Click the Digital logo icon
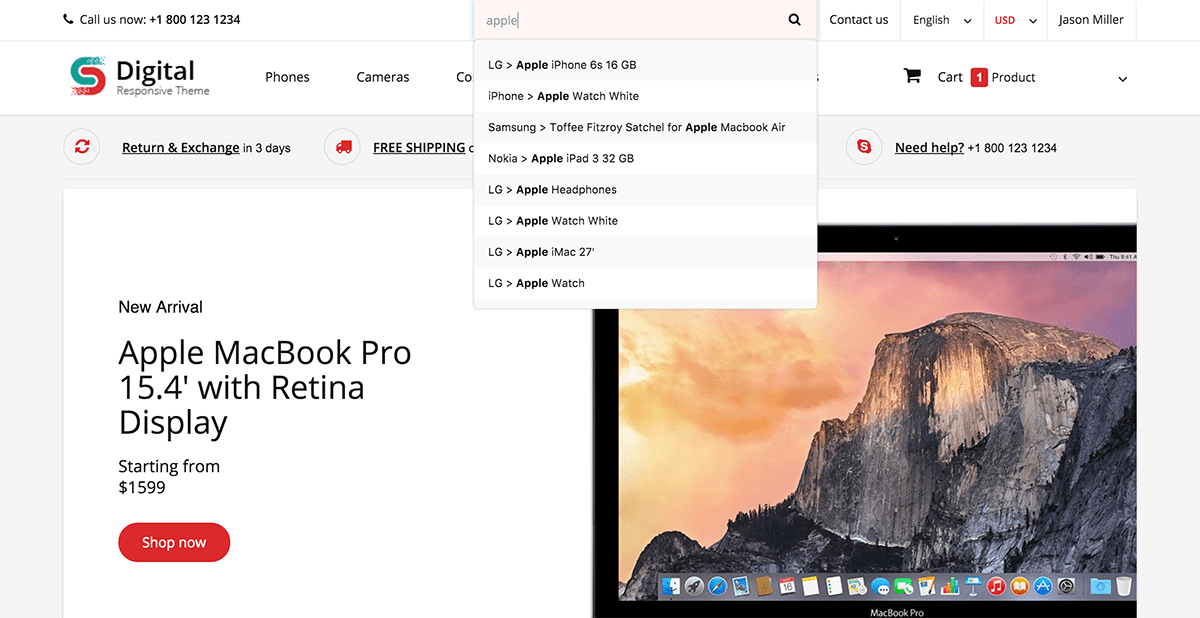The image size is (1200, 618). click(88, 76)
